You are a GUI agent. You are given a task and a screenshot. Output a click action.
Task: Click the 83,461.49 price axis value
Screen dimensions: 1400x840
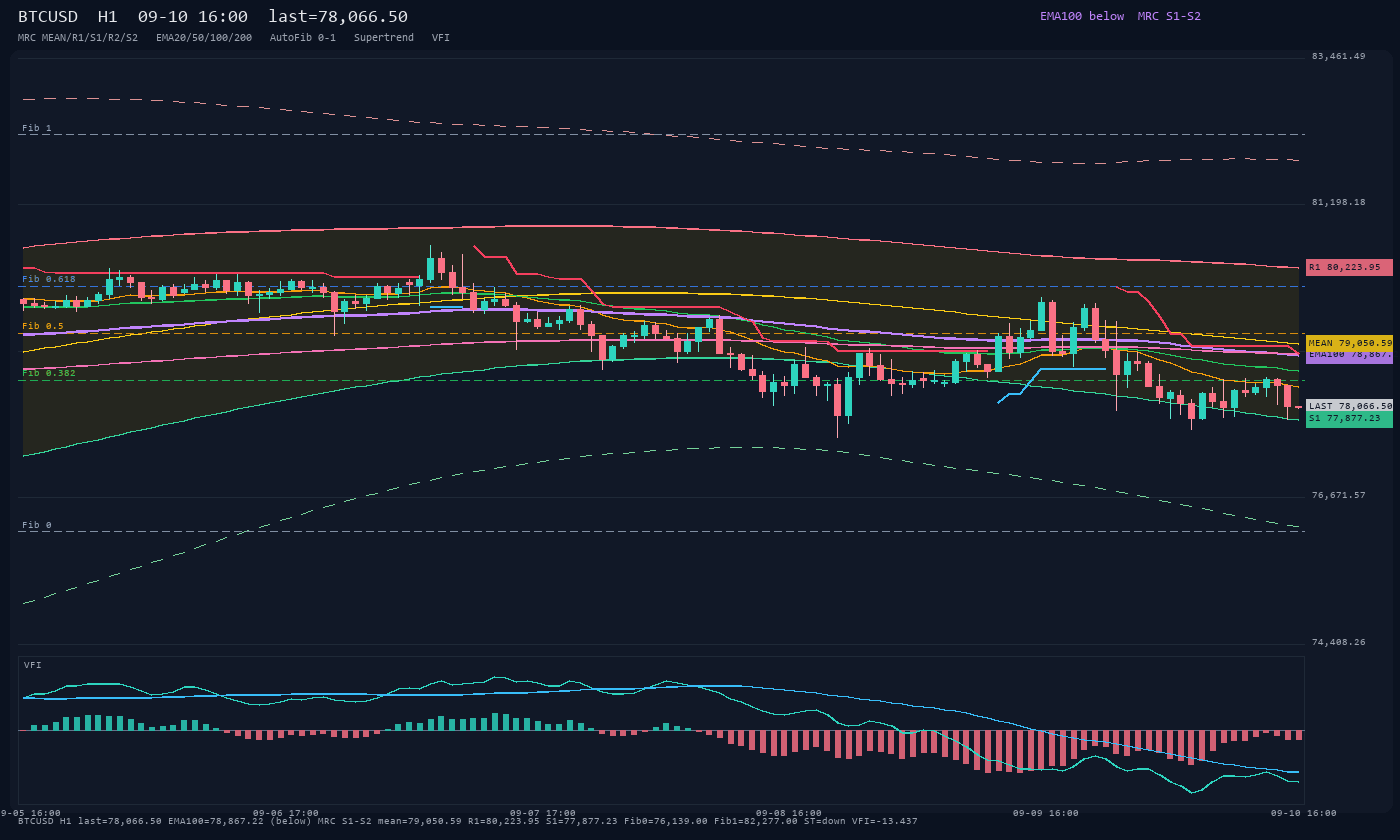(x=1338, y=56)
